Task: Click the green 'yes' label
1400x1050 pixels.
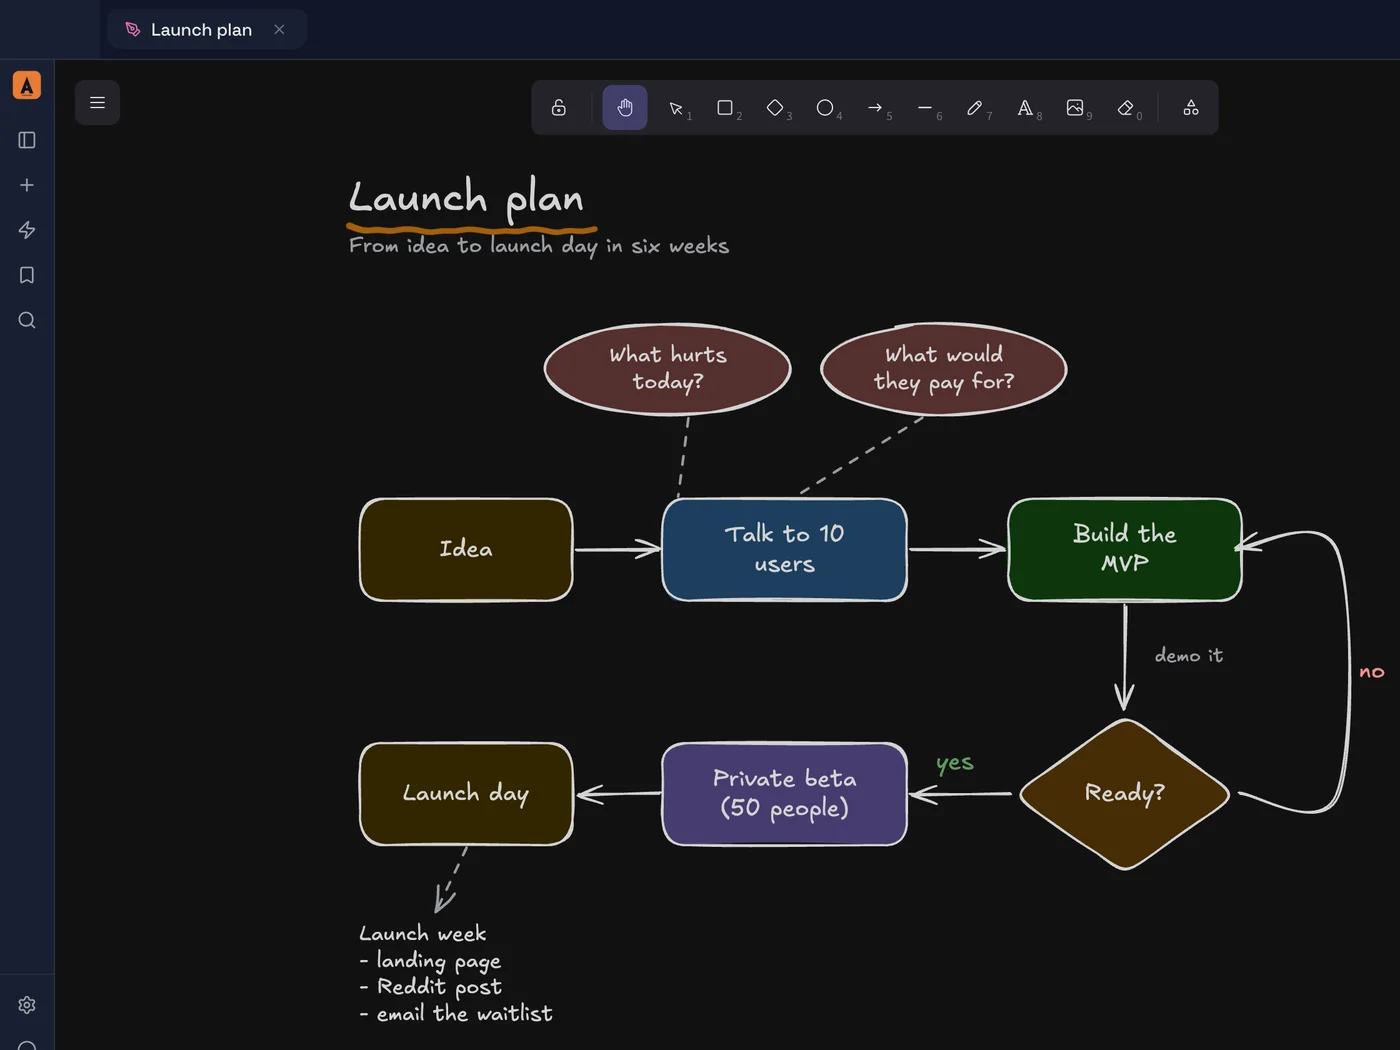Action: coord(955,763)
